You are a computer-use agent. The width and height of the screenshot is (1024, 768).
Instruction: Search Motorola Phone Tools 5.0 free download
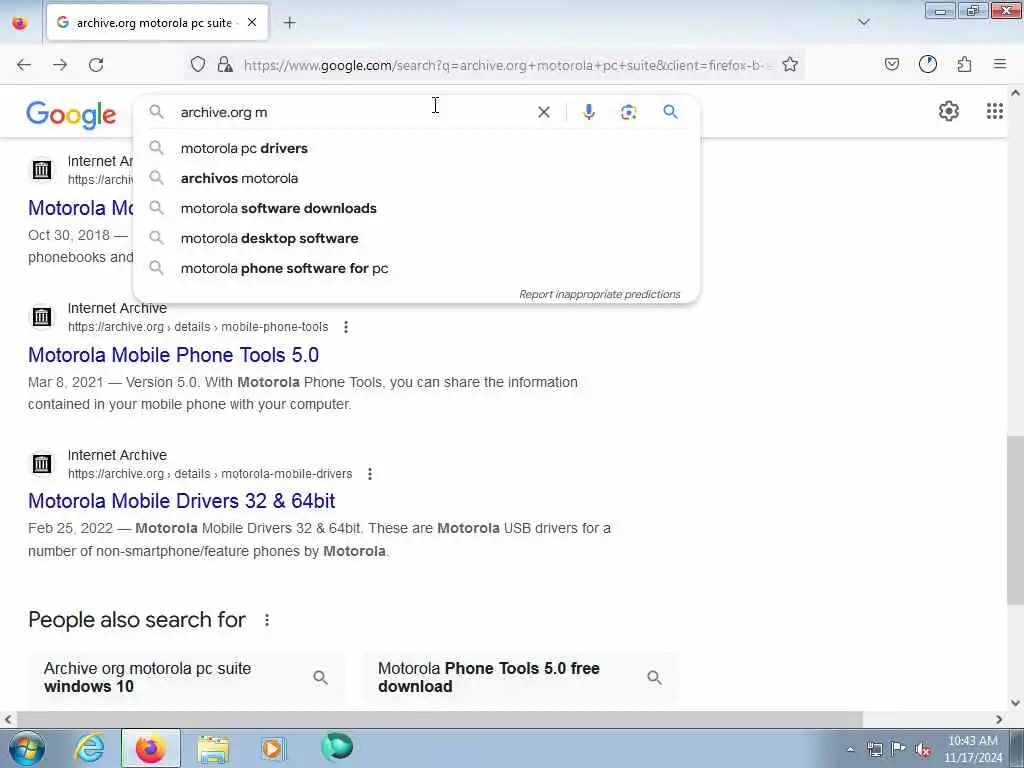[520, 677]
